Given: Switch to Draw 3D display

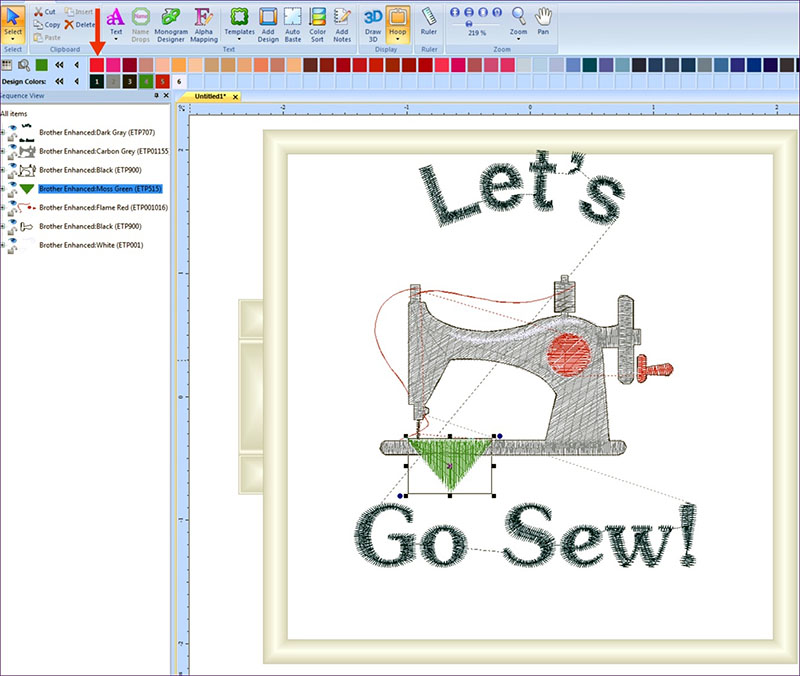Looking at the screenshot, I should click(x=372, y=22).
